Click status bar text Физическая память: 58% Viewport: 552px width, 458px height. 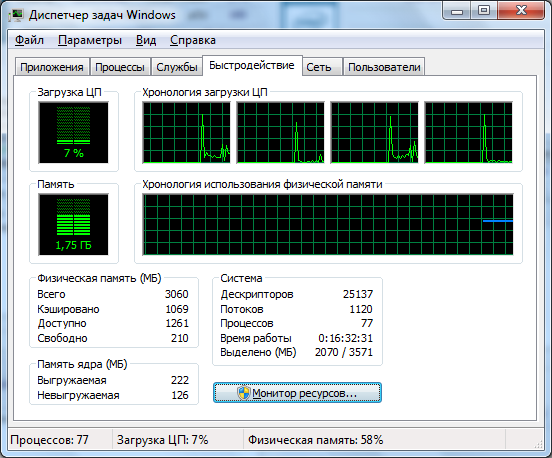click(315, 440)
